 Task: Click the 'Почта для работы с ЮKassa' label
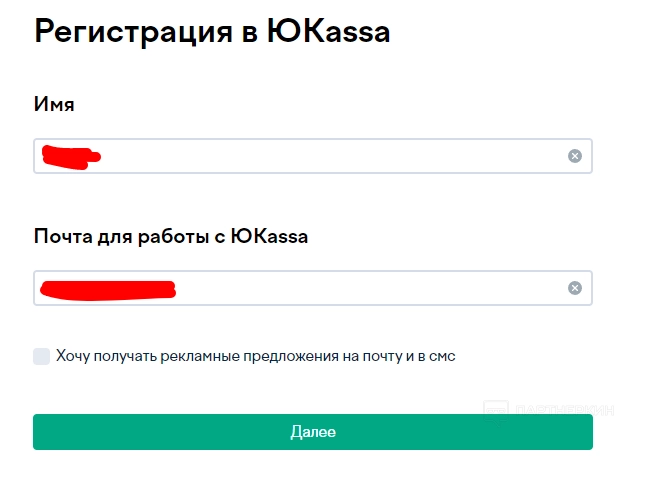click(x=171, y=237)
